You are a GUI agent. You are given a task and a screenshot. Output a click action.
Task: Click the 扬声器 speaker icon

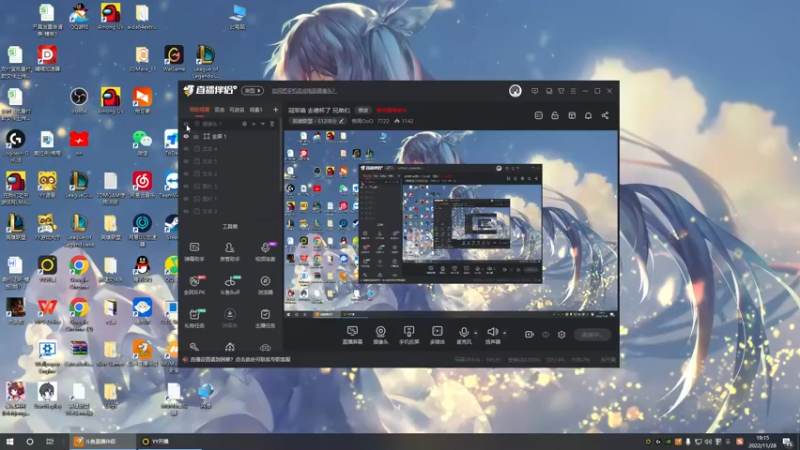point(492,333)
